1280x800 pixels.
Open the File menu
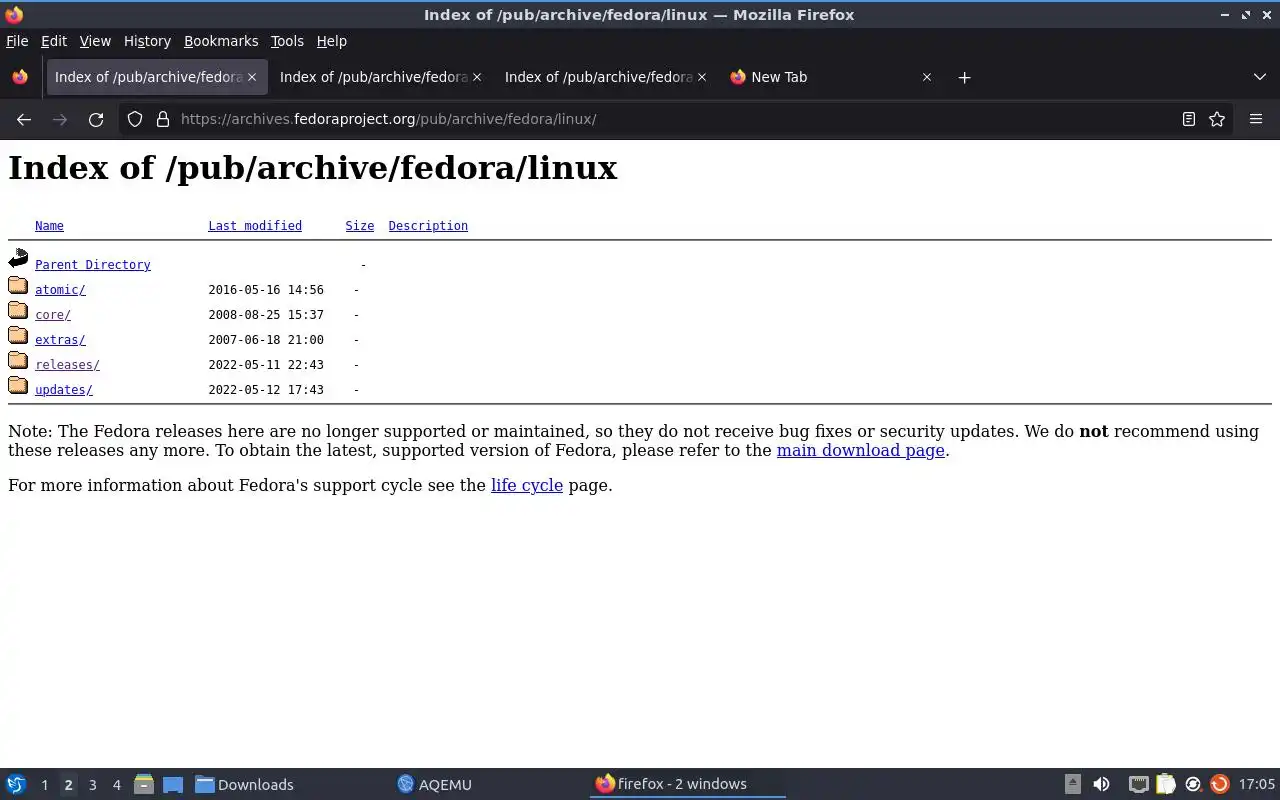click(x=17, y=41)
